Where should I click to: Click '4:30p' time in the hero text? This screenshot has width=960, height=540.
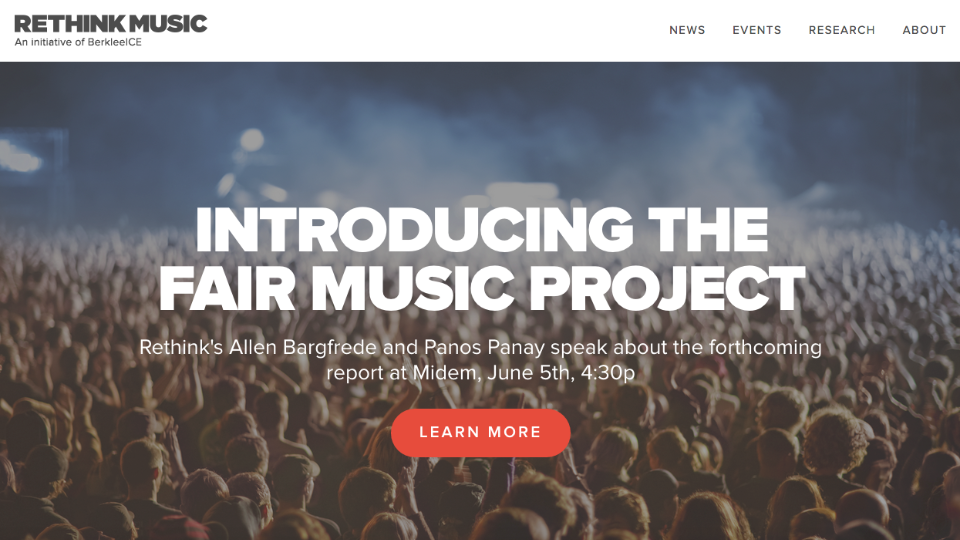pyautogui.click(x=608, y=372)
